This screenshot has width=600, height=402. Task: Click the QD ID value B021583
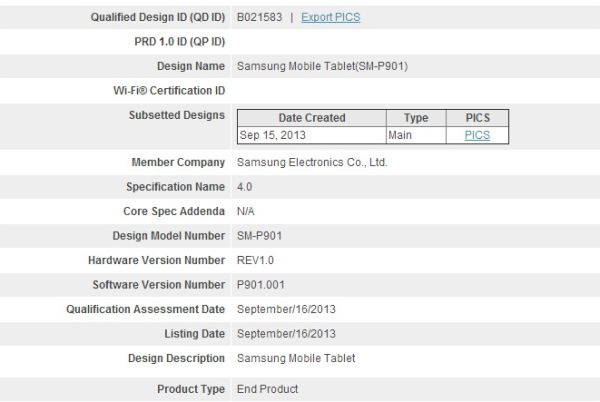coord(258,18)
